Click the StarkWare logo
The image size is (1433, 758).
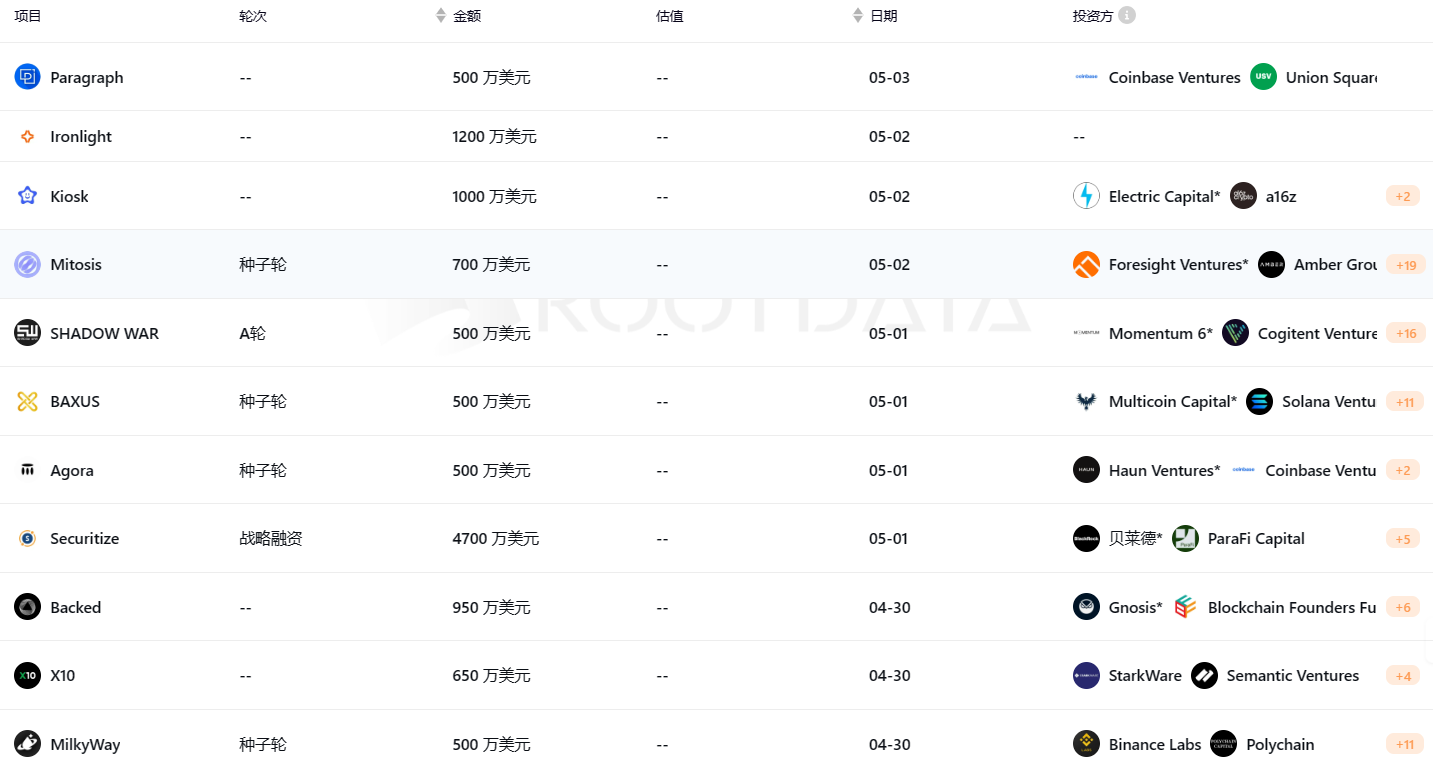click(x=1086, y=675)
